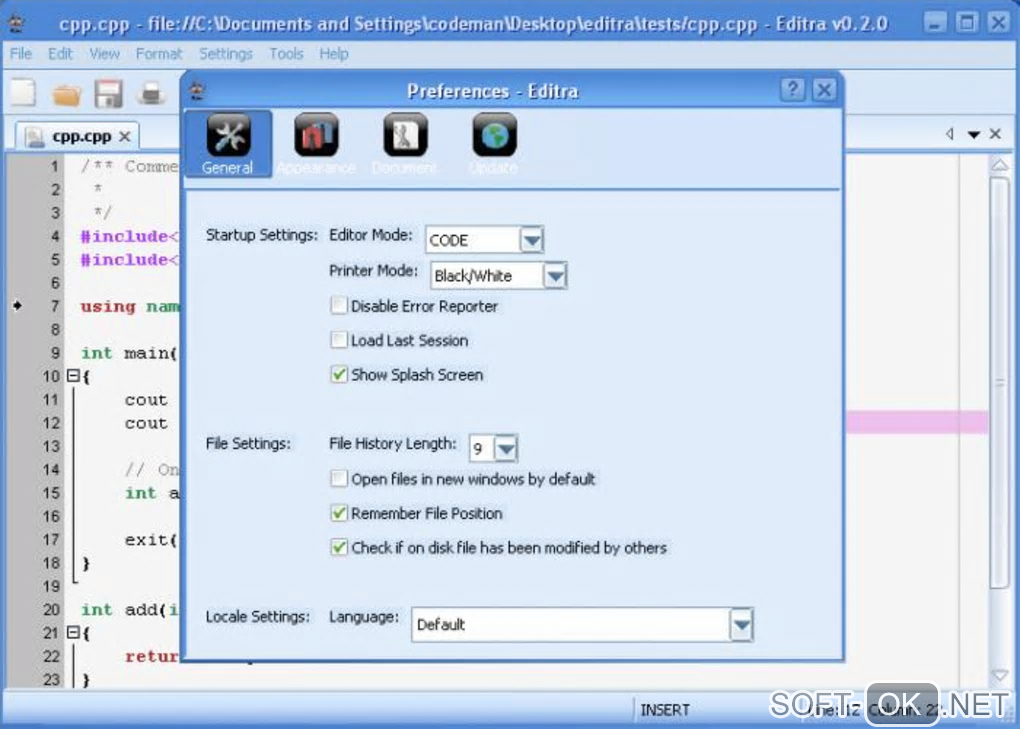
Task: Collapse the code fold at line 10
Action: (x=73, y=375)
